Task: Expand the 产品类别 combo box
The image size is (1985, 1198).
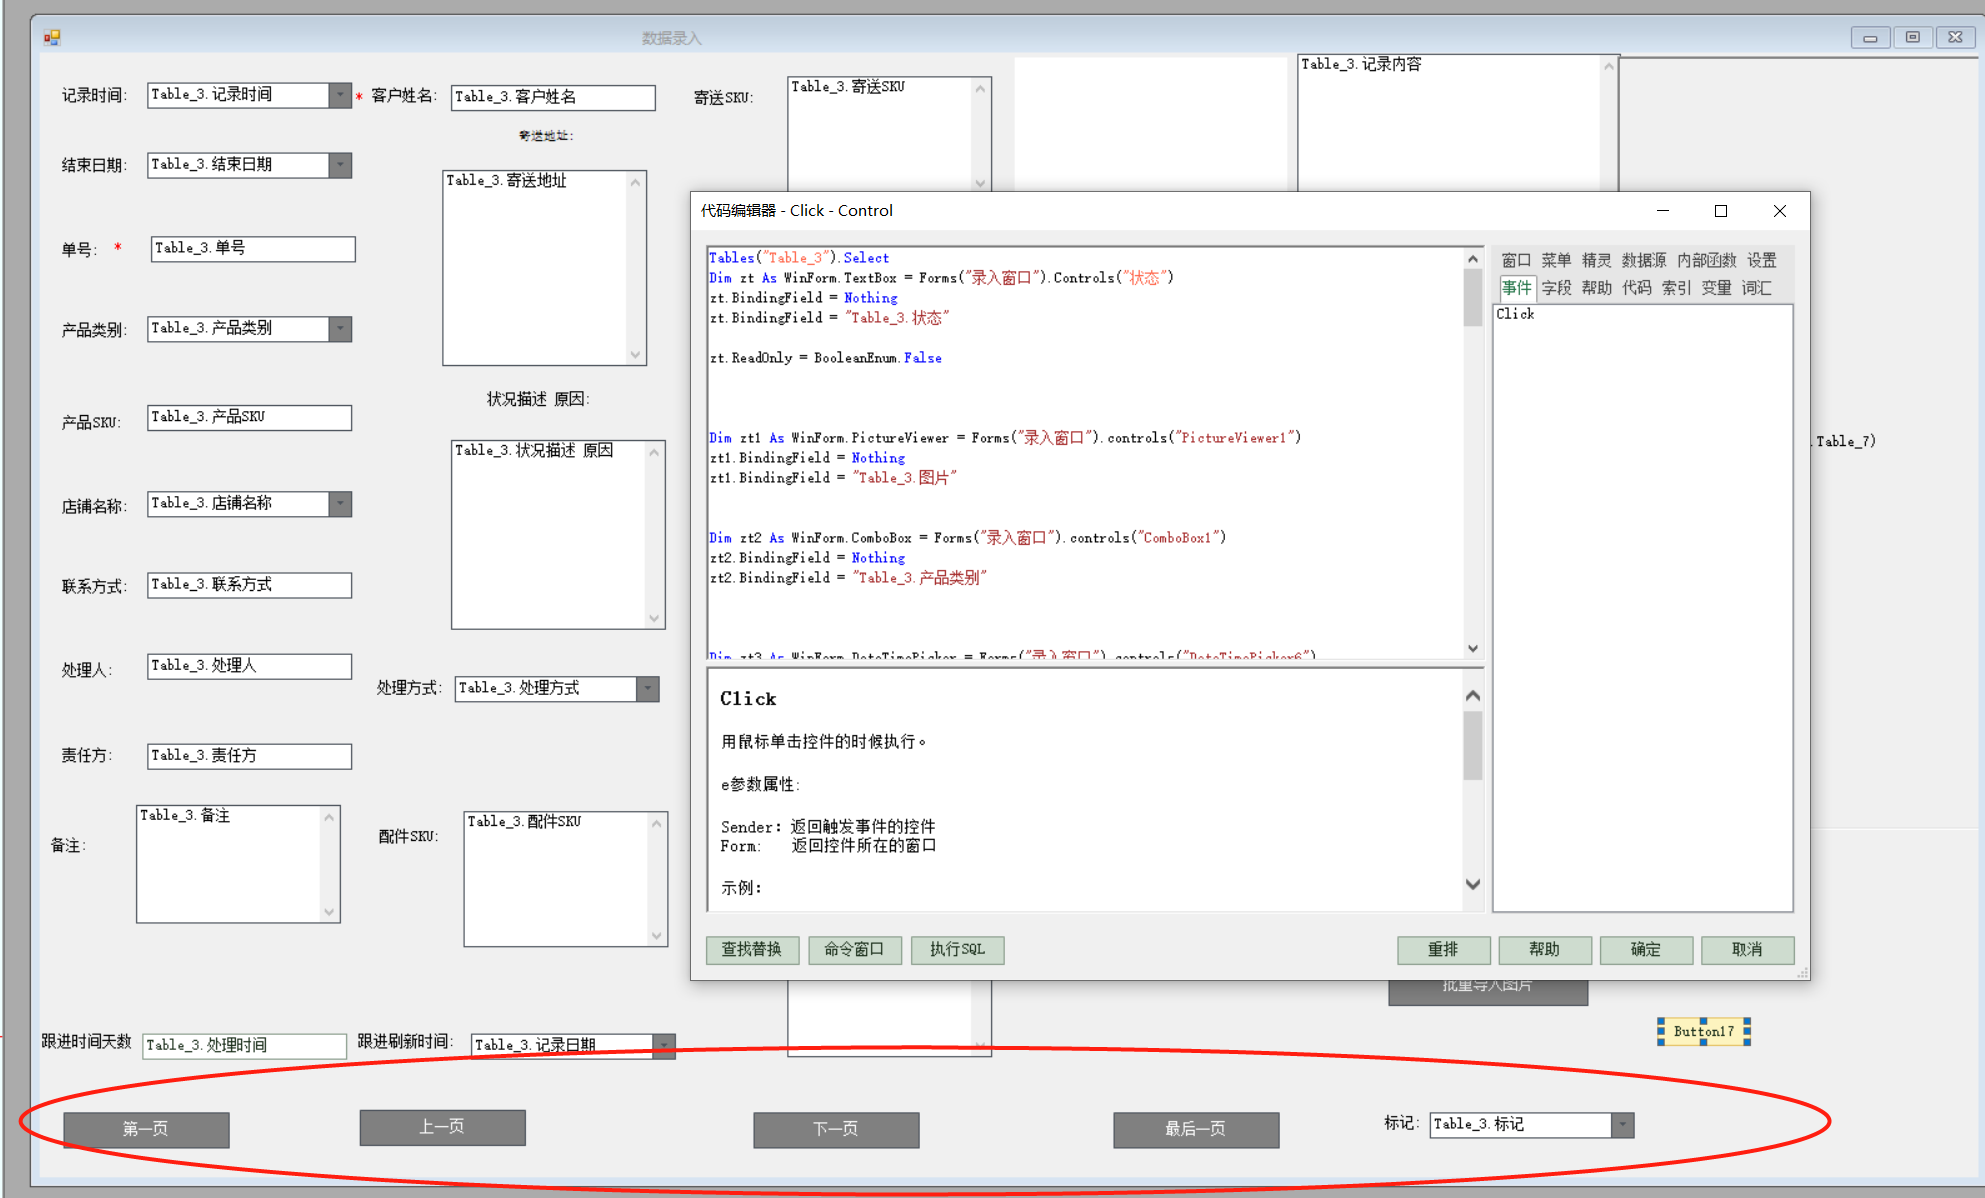Action: (340, 329)
